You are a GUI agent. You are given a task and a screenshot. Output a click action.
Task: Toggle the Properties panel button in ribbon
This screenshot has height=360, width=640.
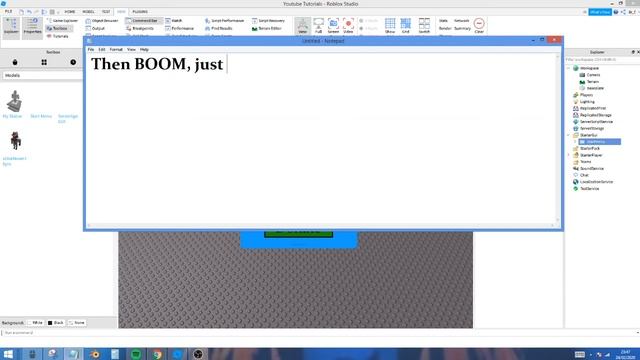click(x=32, y=27)
